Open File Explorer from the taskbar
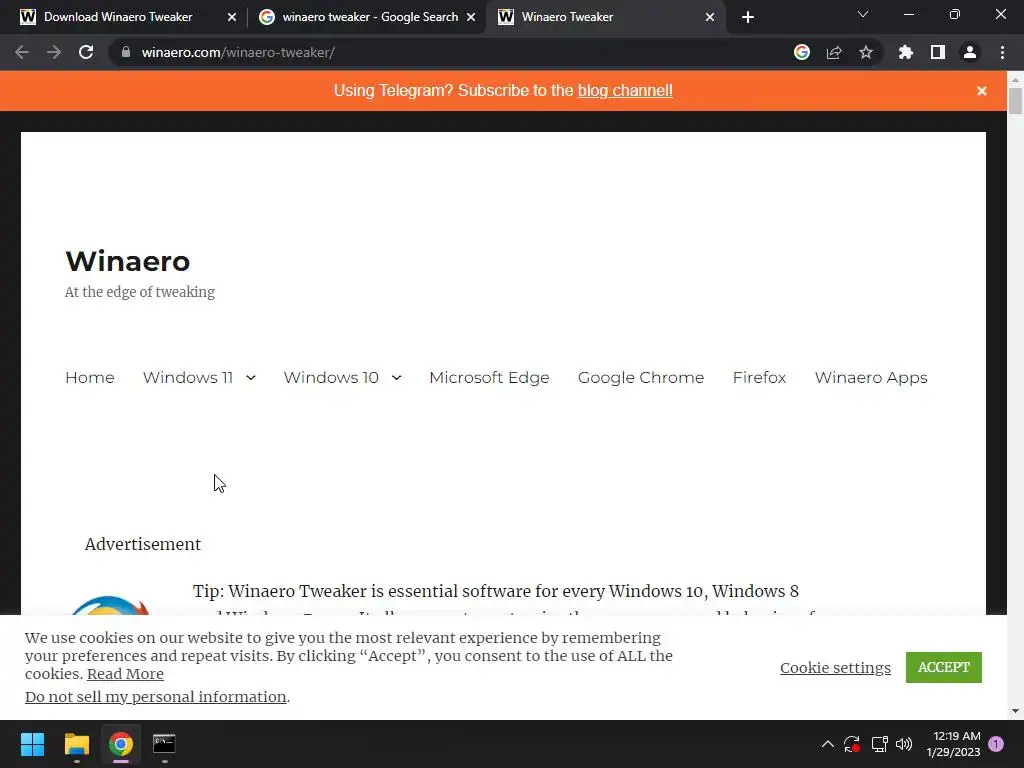This screenshot has width=1024, height=768. 76,744
